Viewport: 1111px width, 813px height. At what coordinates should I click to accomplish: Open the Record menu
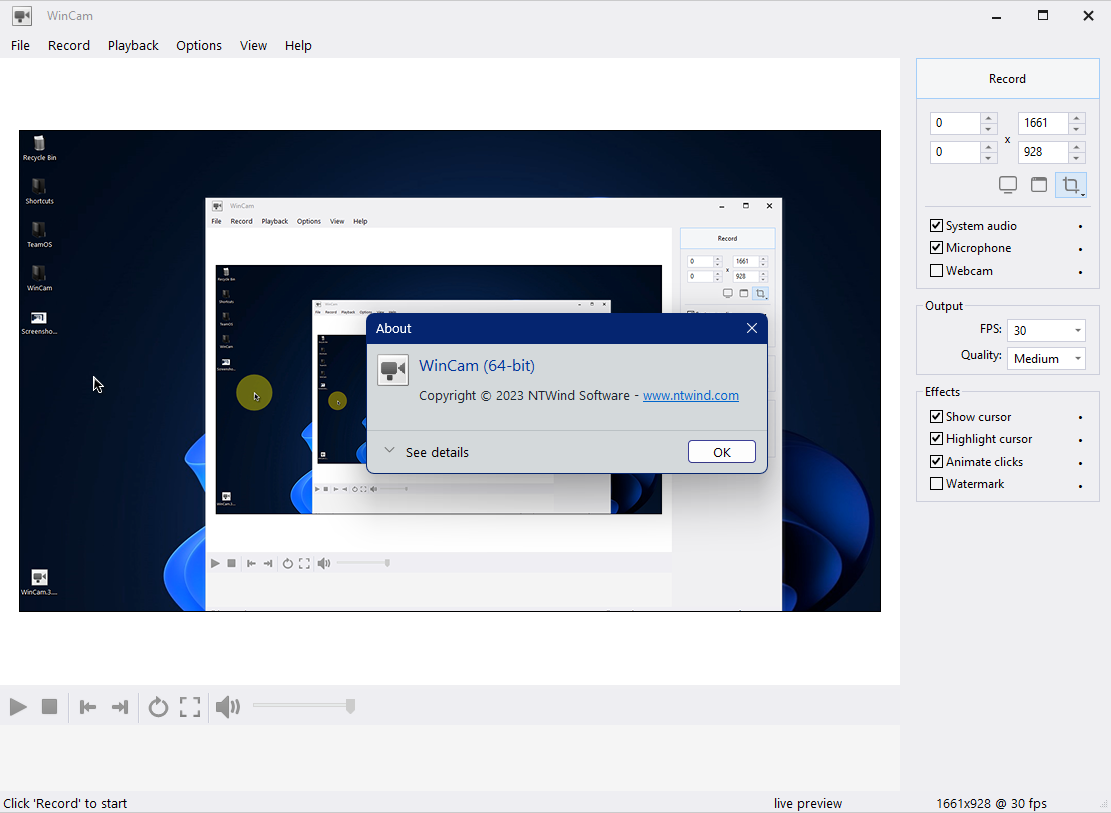pos(69,45)
